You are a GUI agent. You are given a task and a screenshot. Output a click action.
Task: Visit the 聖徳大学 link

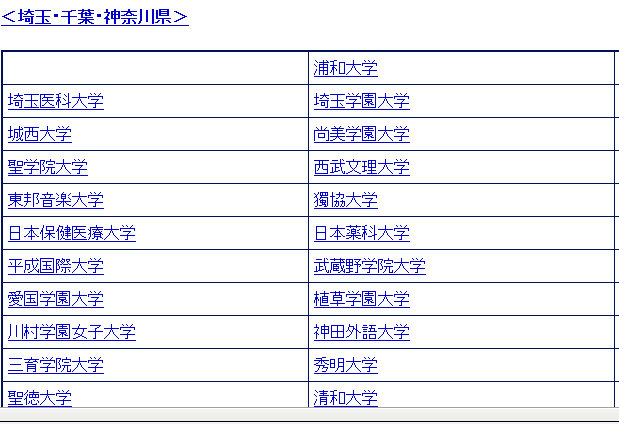39,398
